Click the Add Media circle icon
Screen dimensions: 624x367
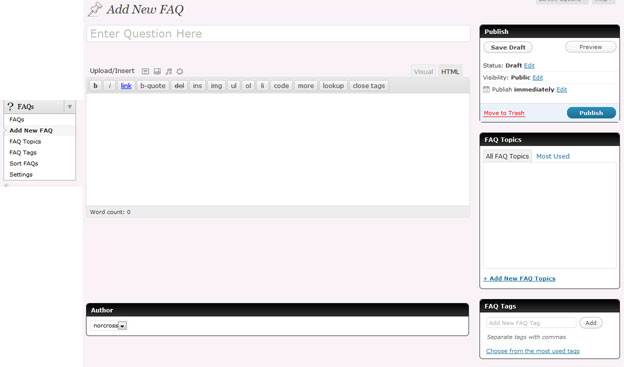[x=180, y=71]
